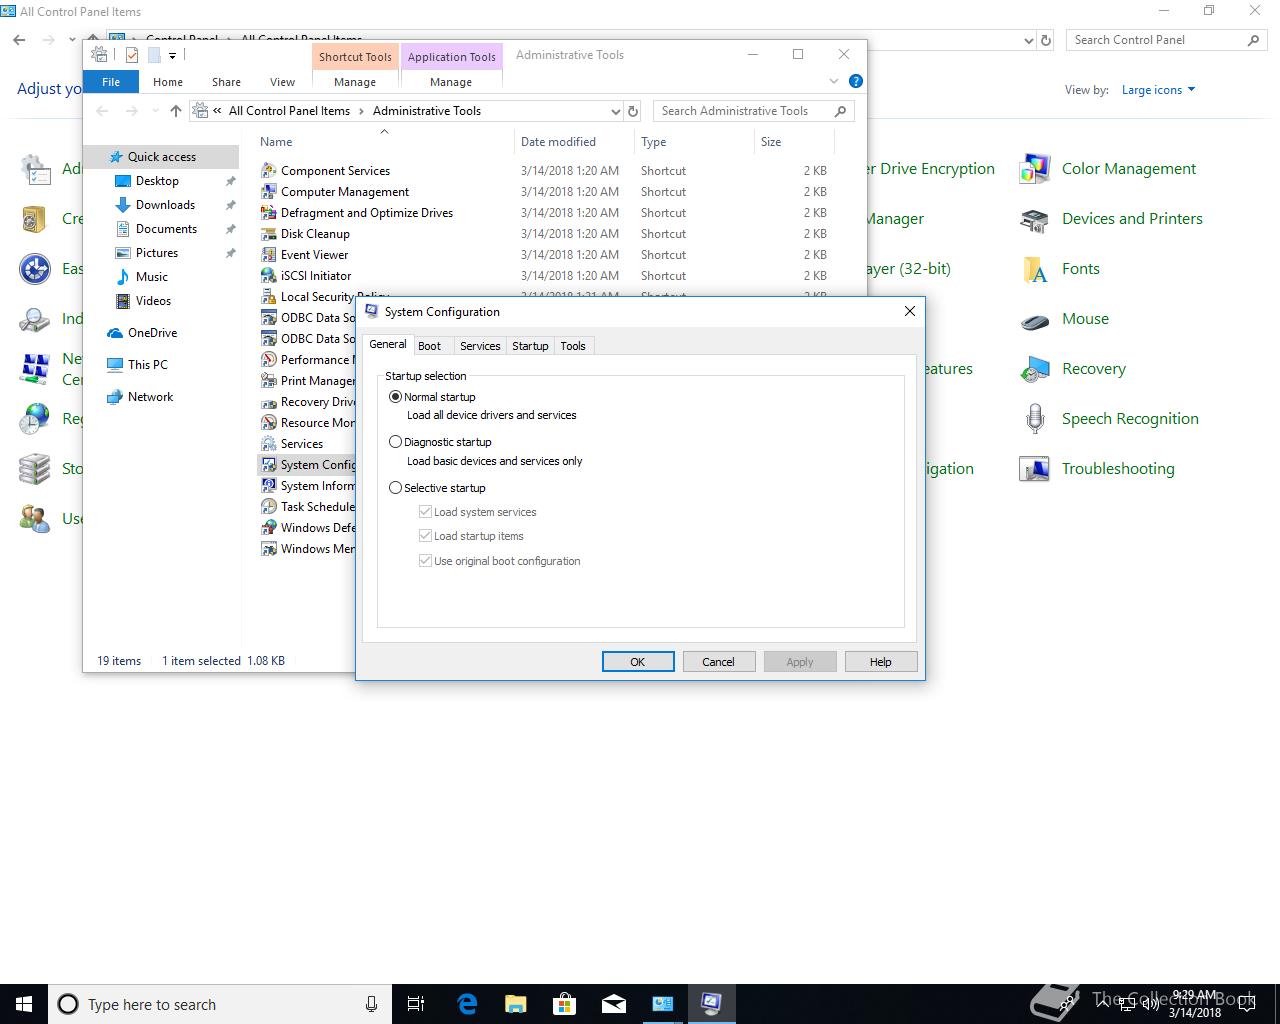Select the Resource Monitor icon
Screen dimensions: 1280x1024
(x=268, y=423)
